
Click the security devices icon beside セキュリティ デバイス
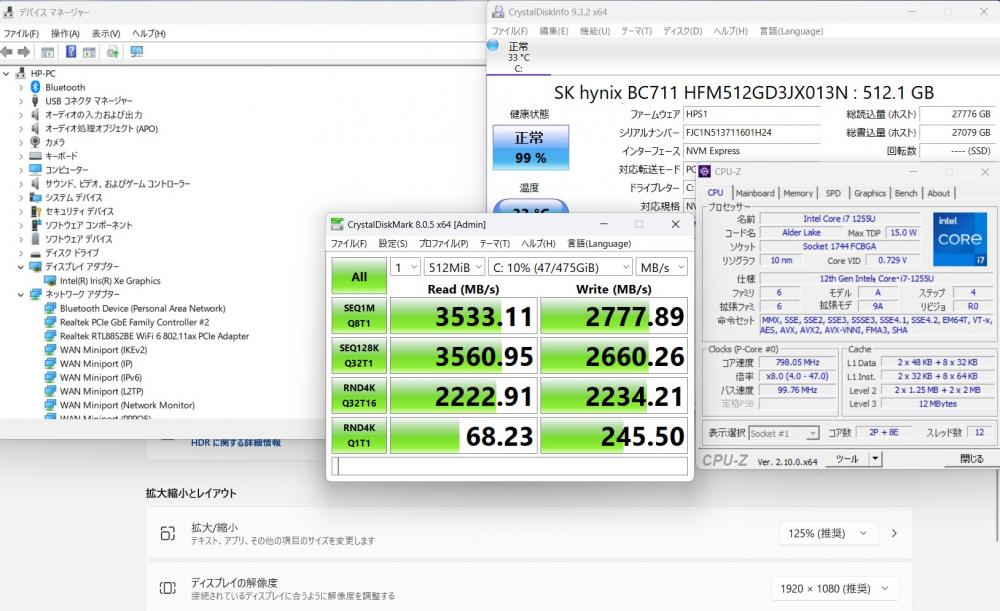36,211
